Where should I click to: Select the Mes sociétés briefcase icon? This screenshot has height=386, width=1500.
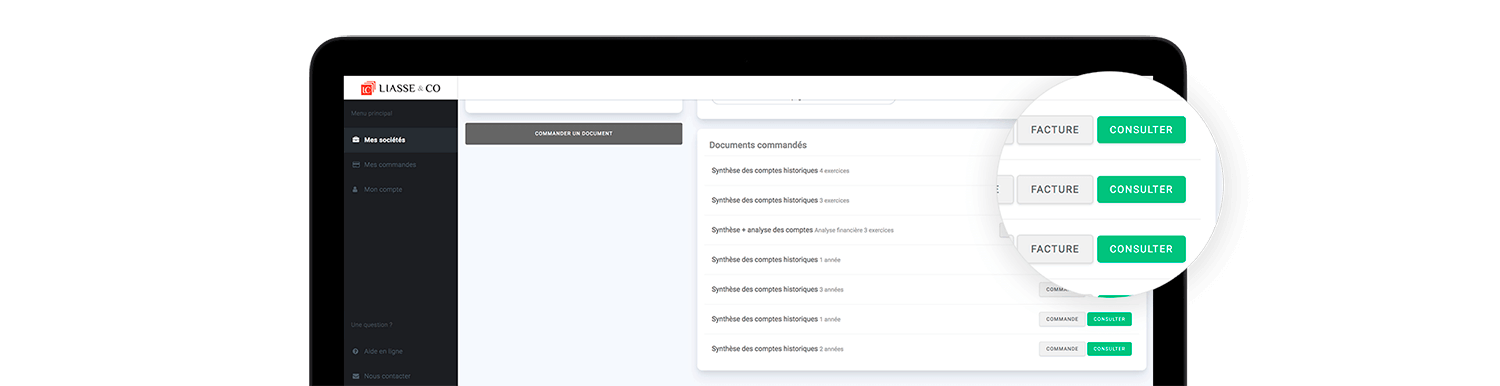click(x=356, y=140)
